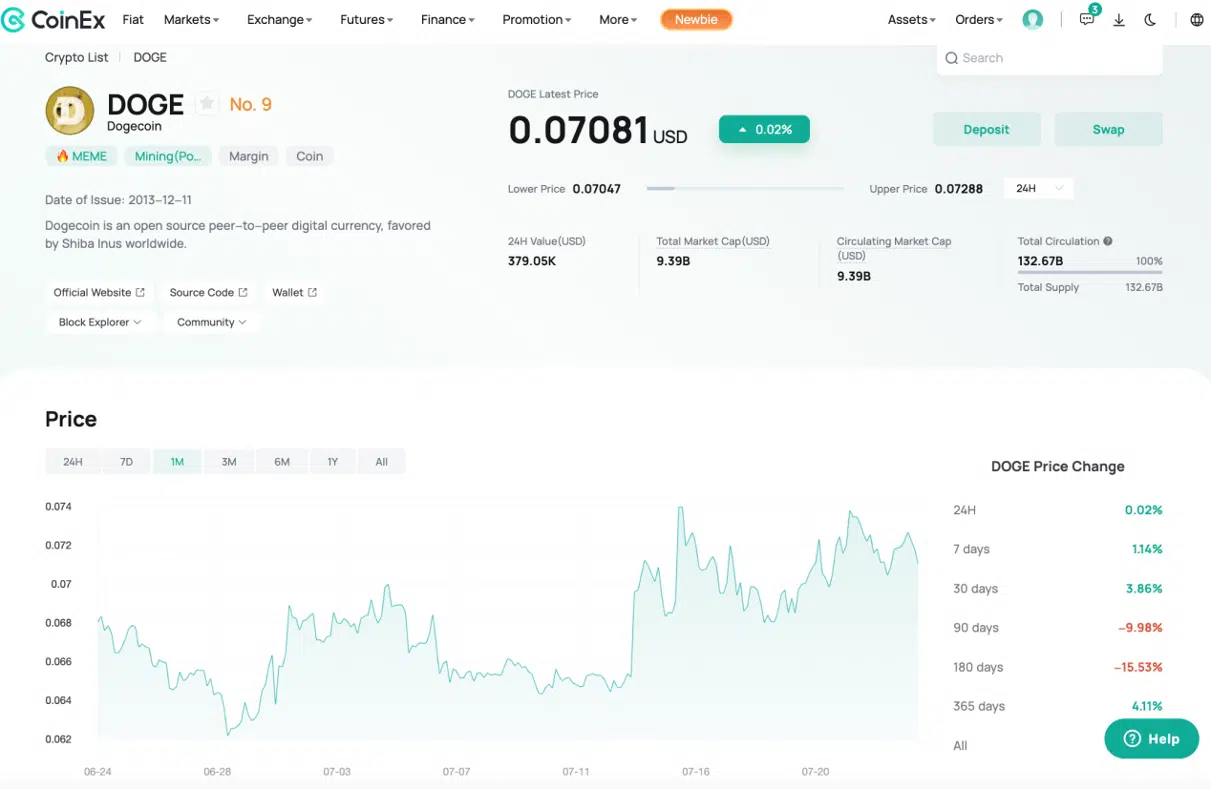Select the 1Y chart tab
The image size is (1211, 789).
pos(333,461)
